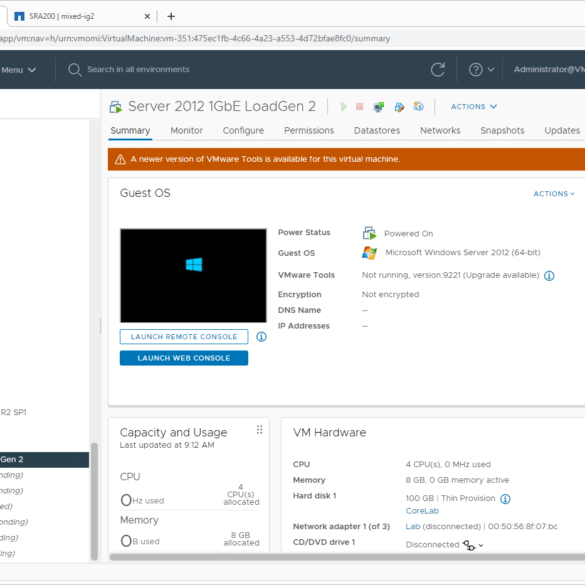This screenshot has height=585, width=585.
Task: Open the Guest OS panel Actions dropdown
Action: point(554,194)
